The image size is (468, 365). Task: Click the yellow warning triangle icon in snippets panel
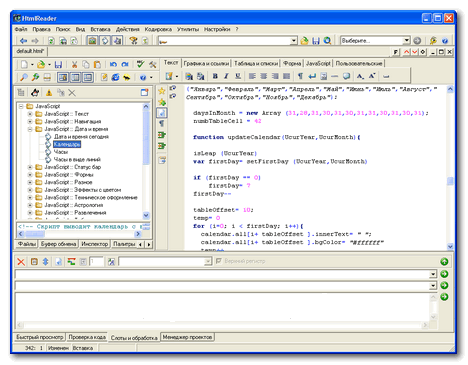[x=49, y=93]
